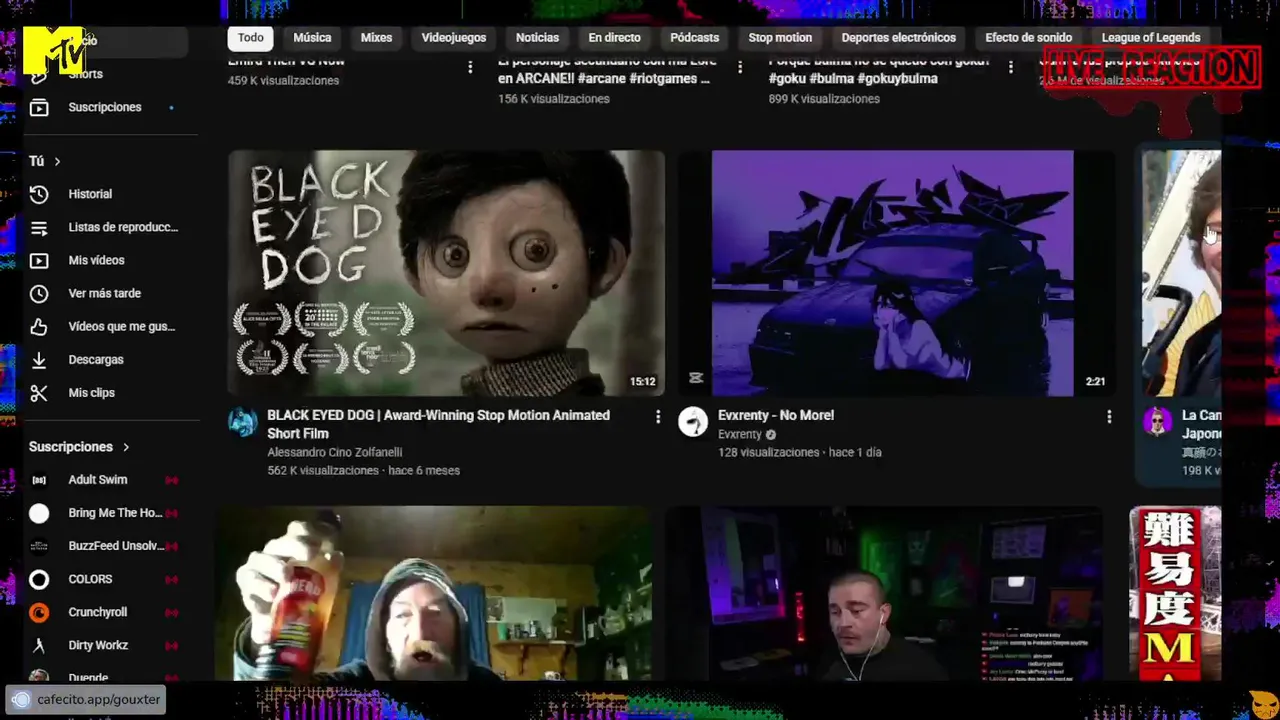Expand the Suscripciones section chevron

point(126,447)
